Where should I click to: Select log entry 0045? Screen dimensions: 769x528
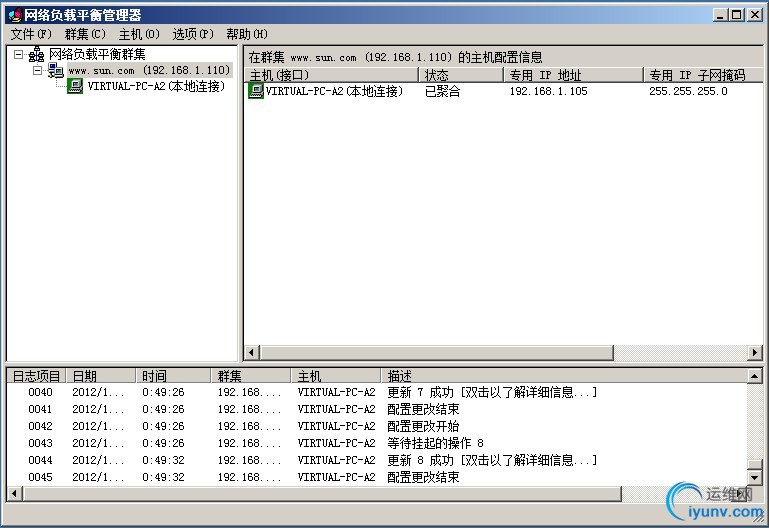coord(377,477)
